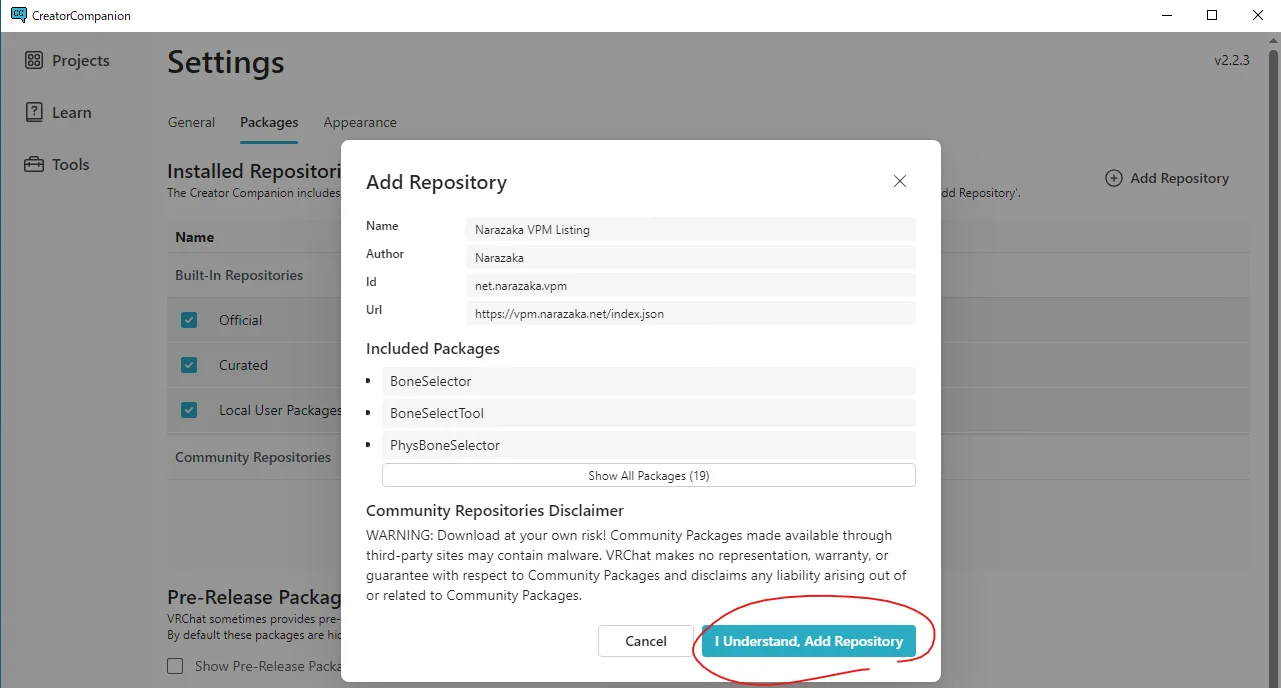1281x688 pixels.
Task: Uncheck the Official repository checkbox
Action: 189,320
